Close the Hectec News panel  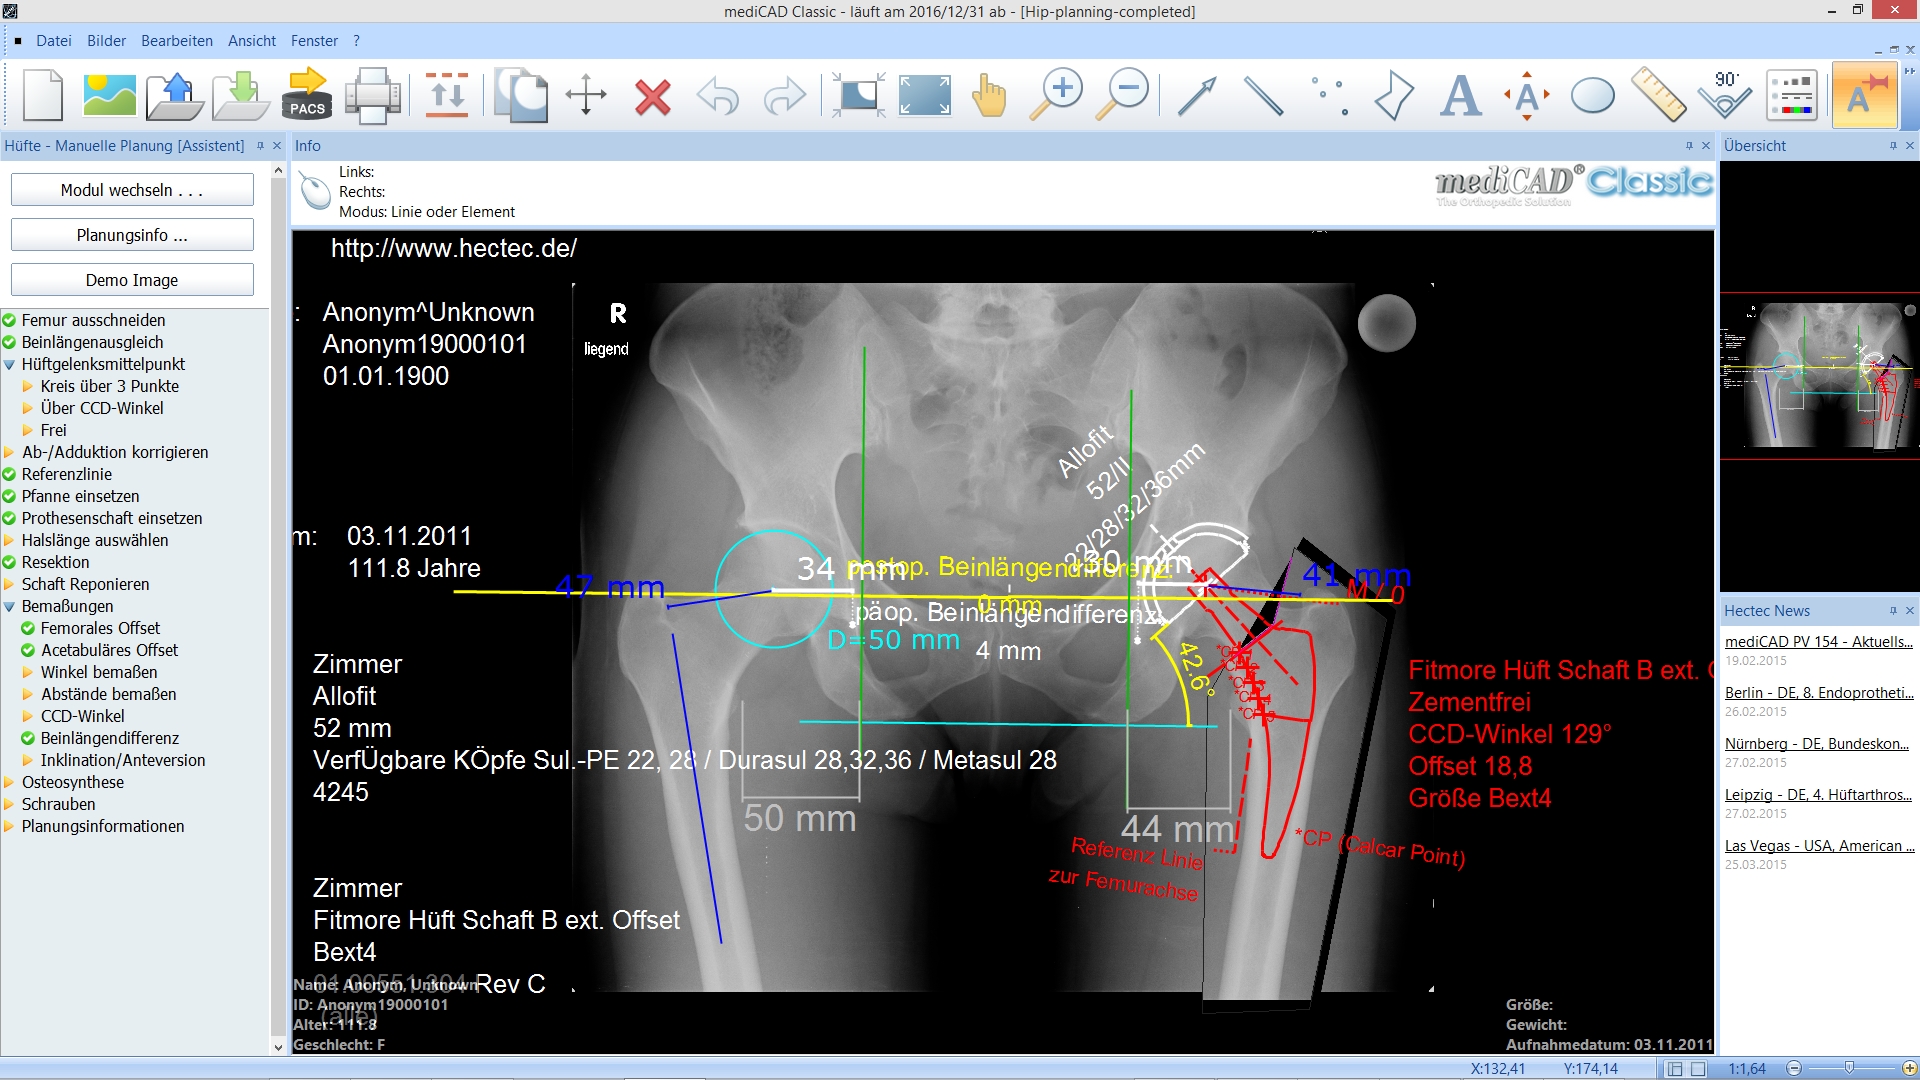(x=1909, y=611)
